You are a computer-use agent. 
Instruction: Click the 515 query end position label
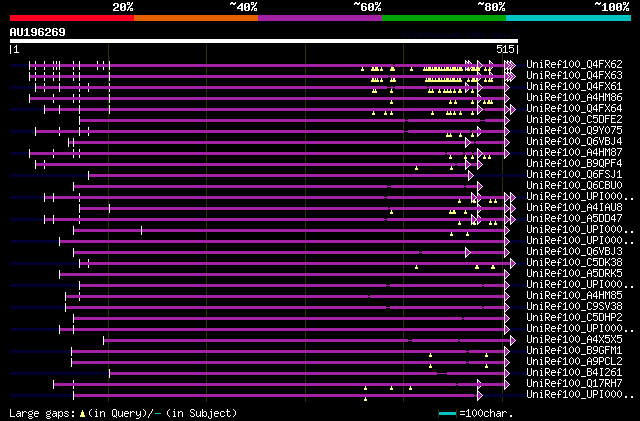505,49
